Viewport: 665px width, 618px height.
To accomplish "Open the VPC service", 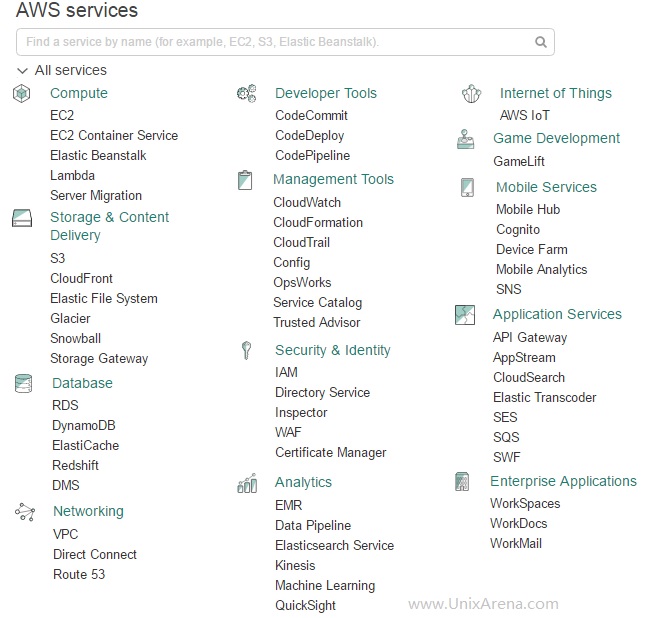I will point(66,534).
